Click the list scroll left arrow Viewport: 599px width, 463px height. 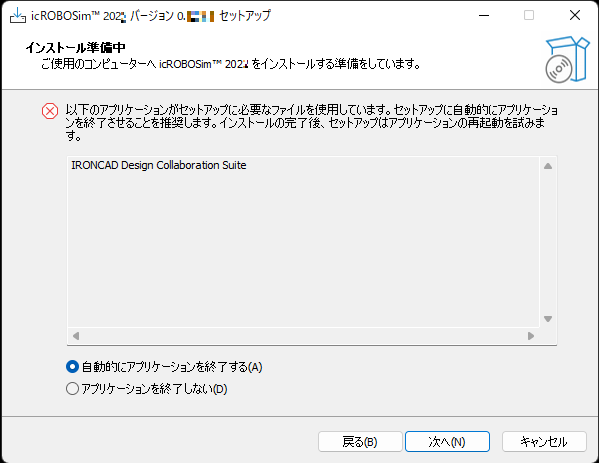[x=76, y=336]
